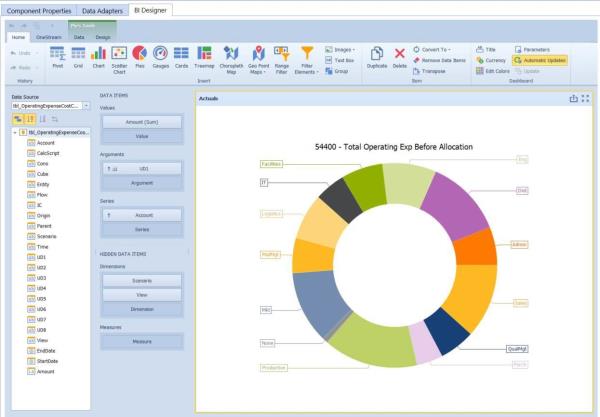This screenshot has height=417, width=600.
Task: Toggle grouped fields view in Data Source
Action: pyautogui.click(x=18, y=118)
